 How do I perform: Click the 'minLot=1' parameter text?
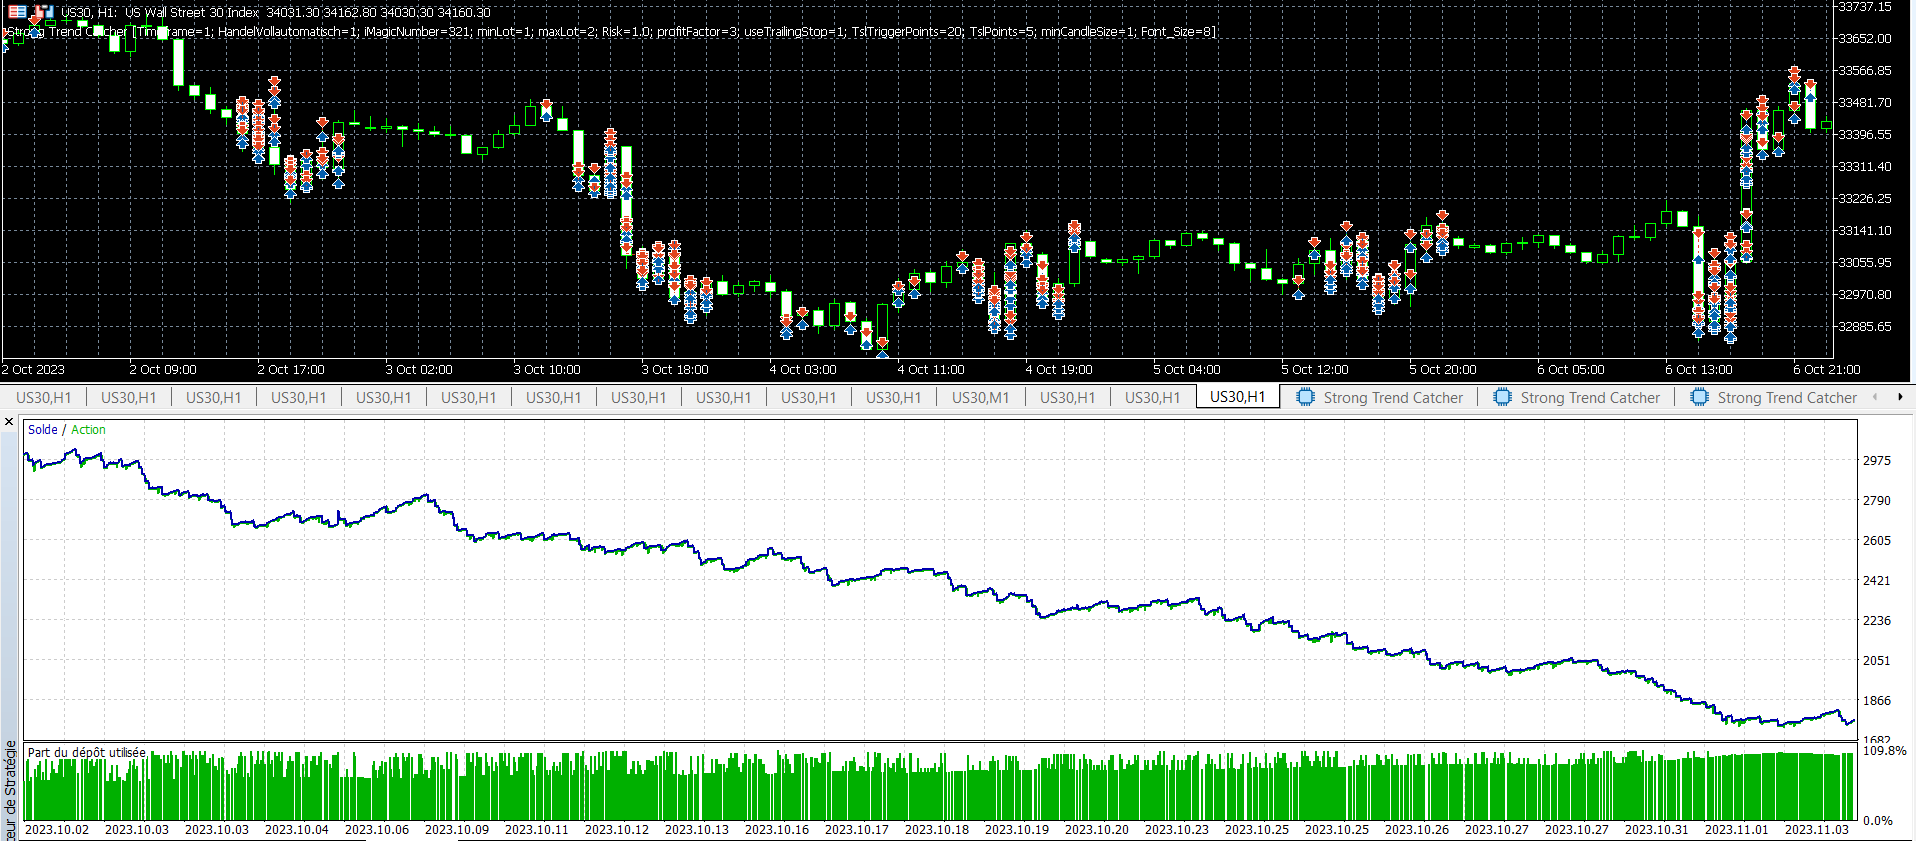click(x=504, y=32)
